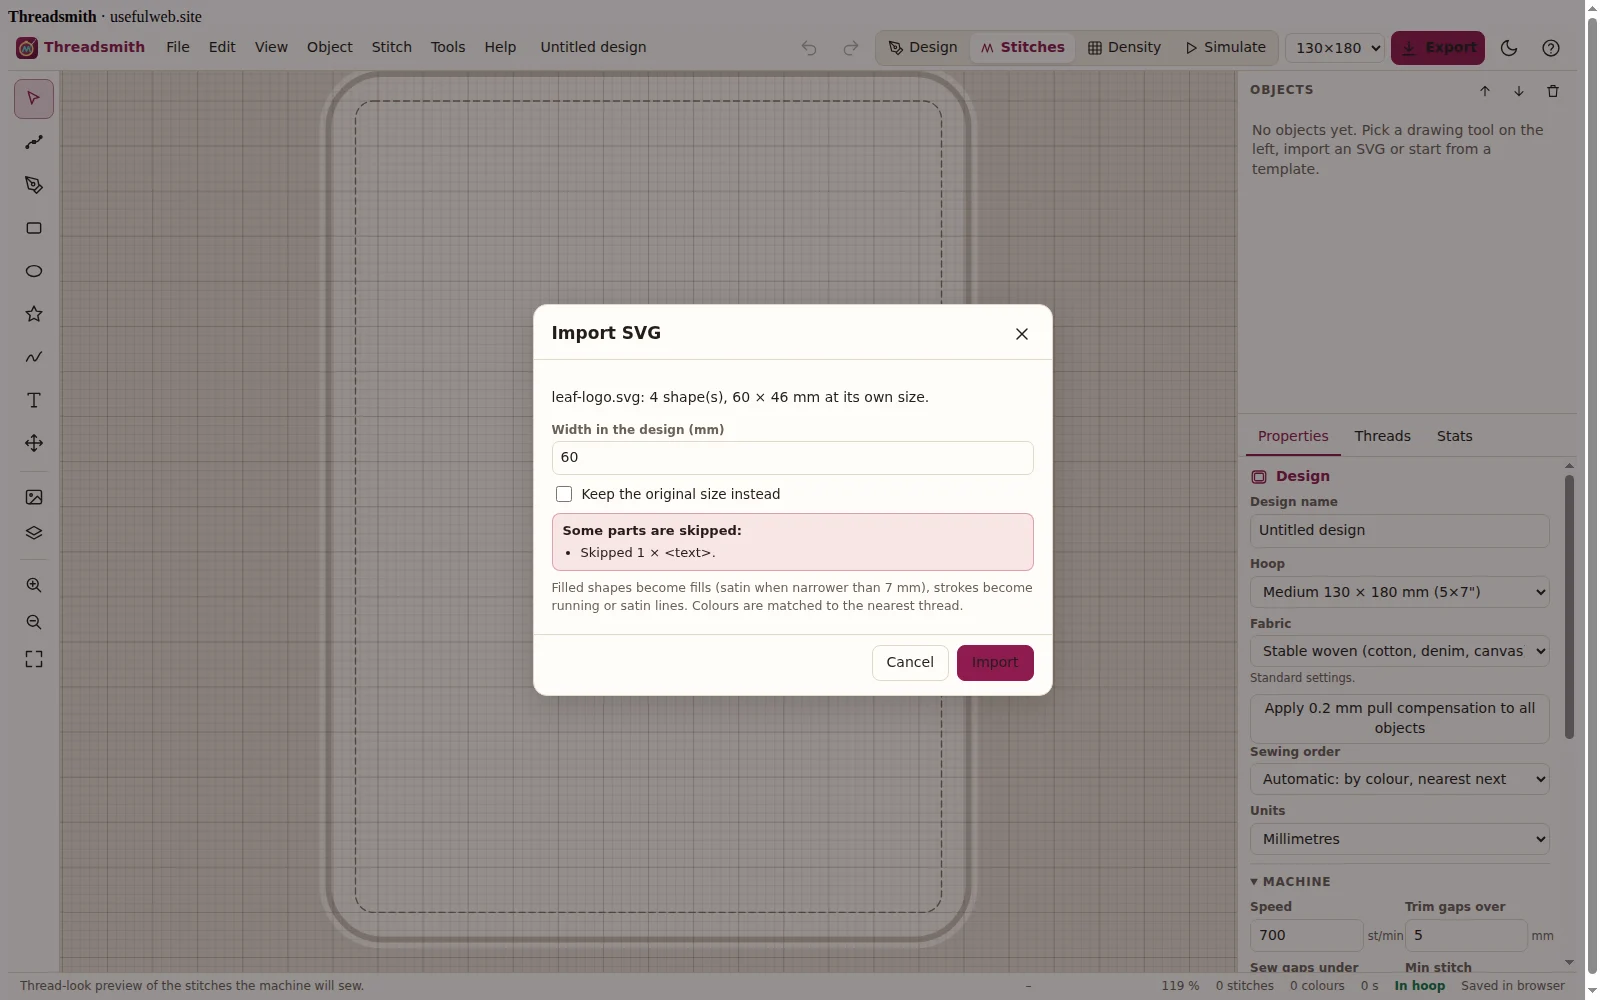Click the Design name input field
The image size is (1600, 1000).
tap(1399, 531)
